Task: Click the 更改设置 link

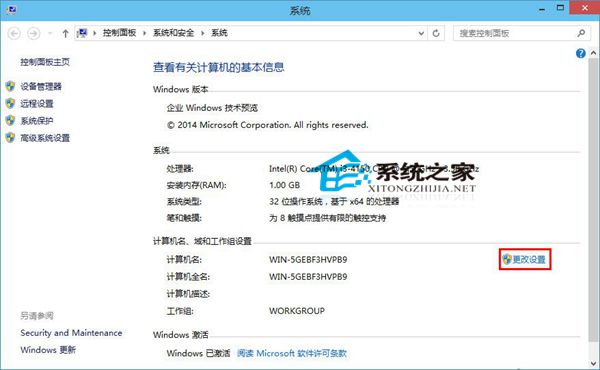Action: [529, 259]
